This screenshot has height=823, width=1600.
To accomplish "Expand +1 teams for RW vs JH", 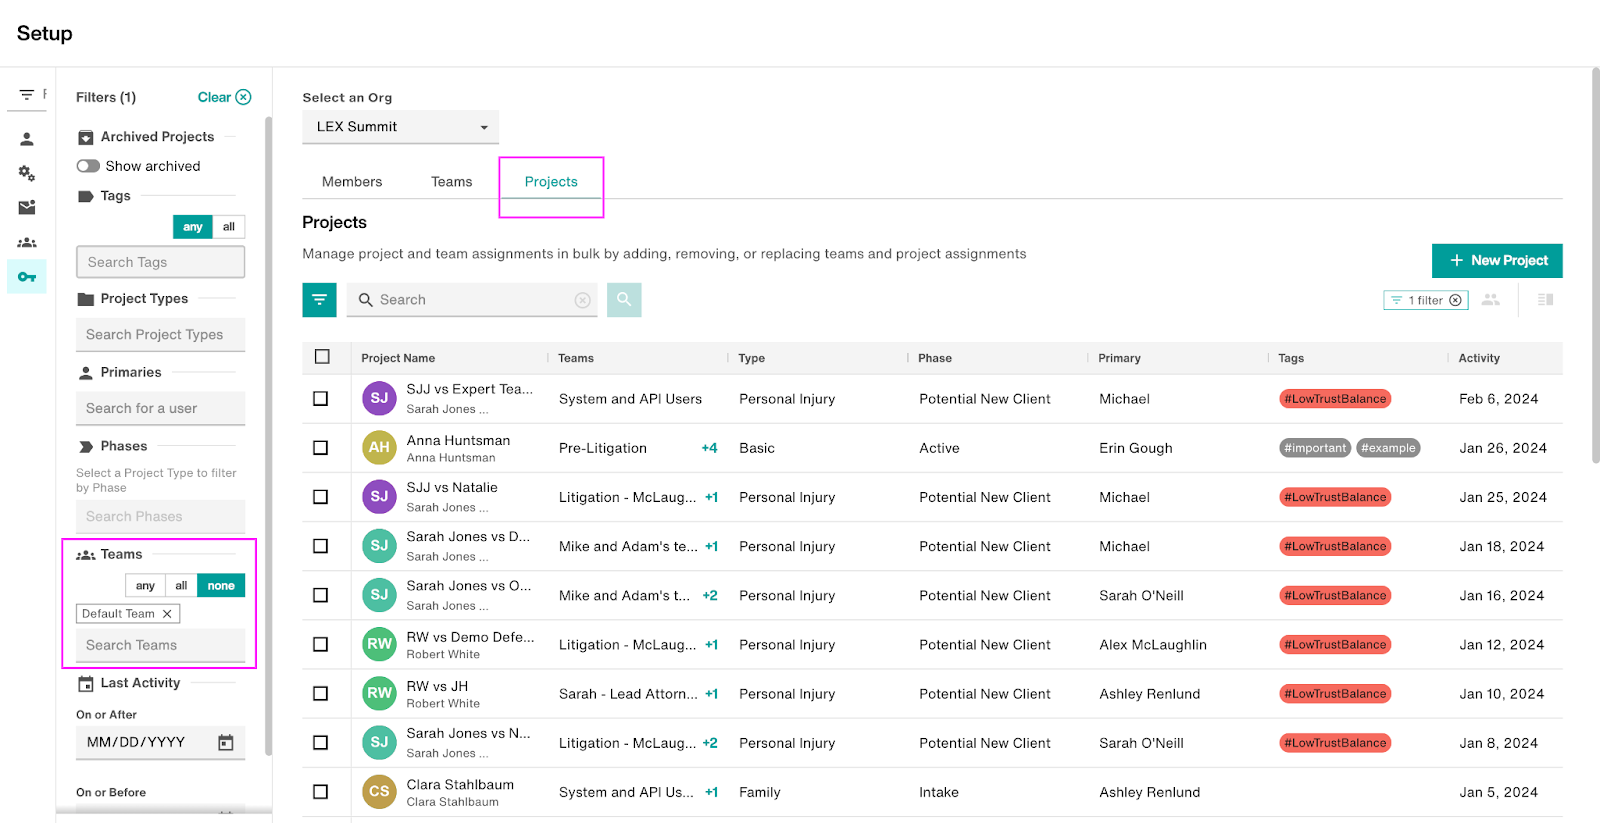I will (x=711, y=694).
